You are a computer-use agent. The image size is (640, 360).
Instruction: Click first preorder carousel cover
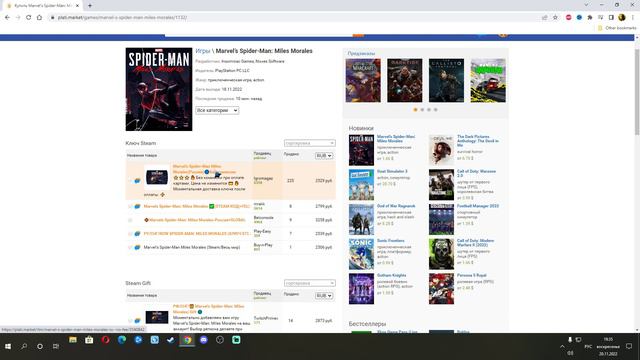coord(363,80)
